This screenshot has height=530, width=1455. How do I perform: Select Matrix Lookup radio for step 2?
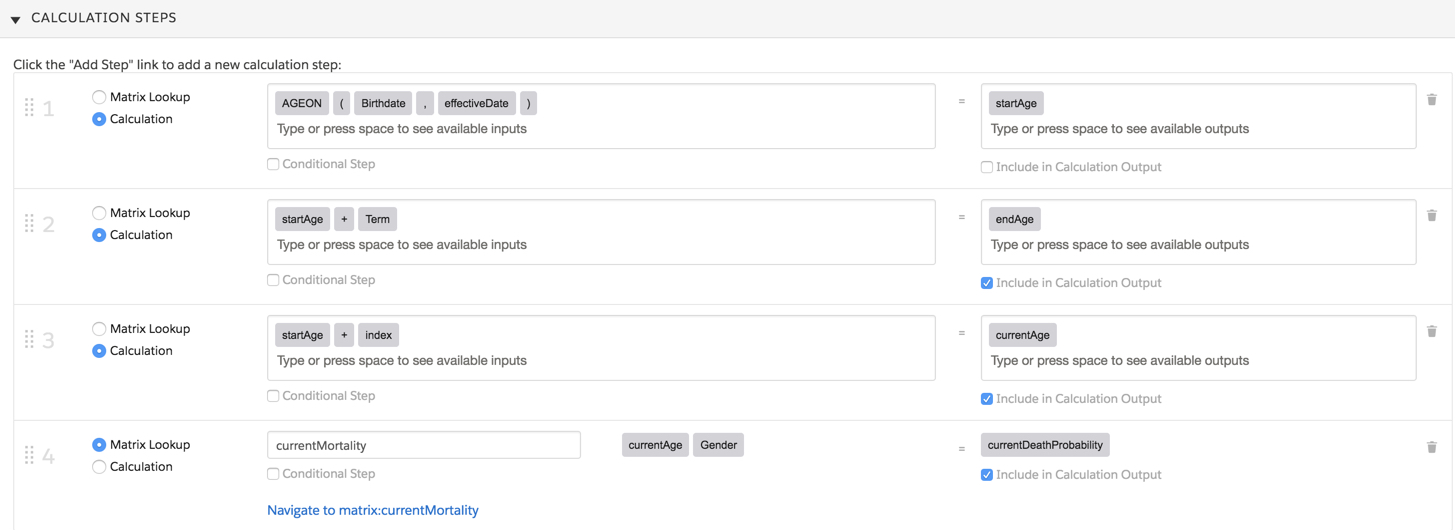[99, 213]
